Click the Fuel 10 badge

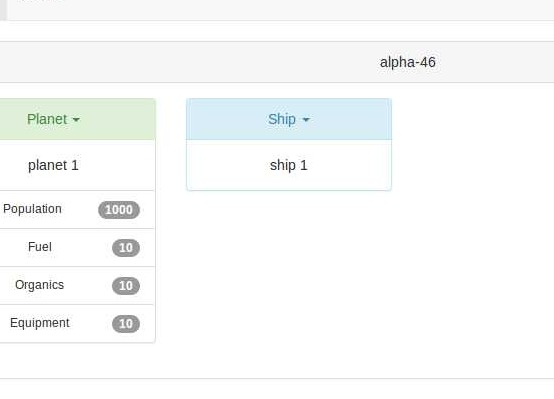pos(126,248)
